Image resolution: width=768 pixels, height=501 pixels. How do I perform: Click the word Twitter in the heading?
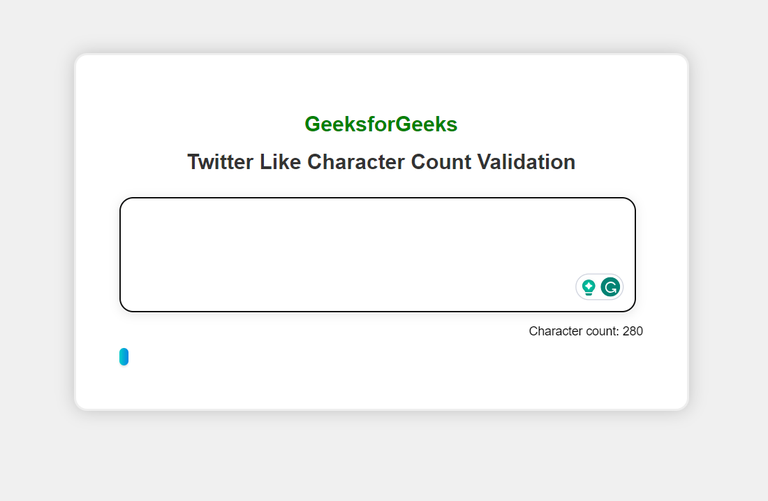220,162
